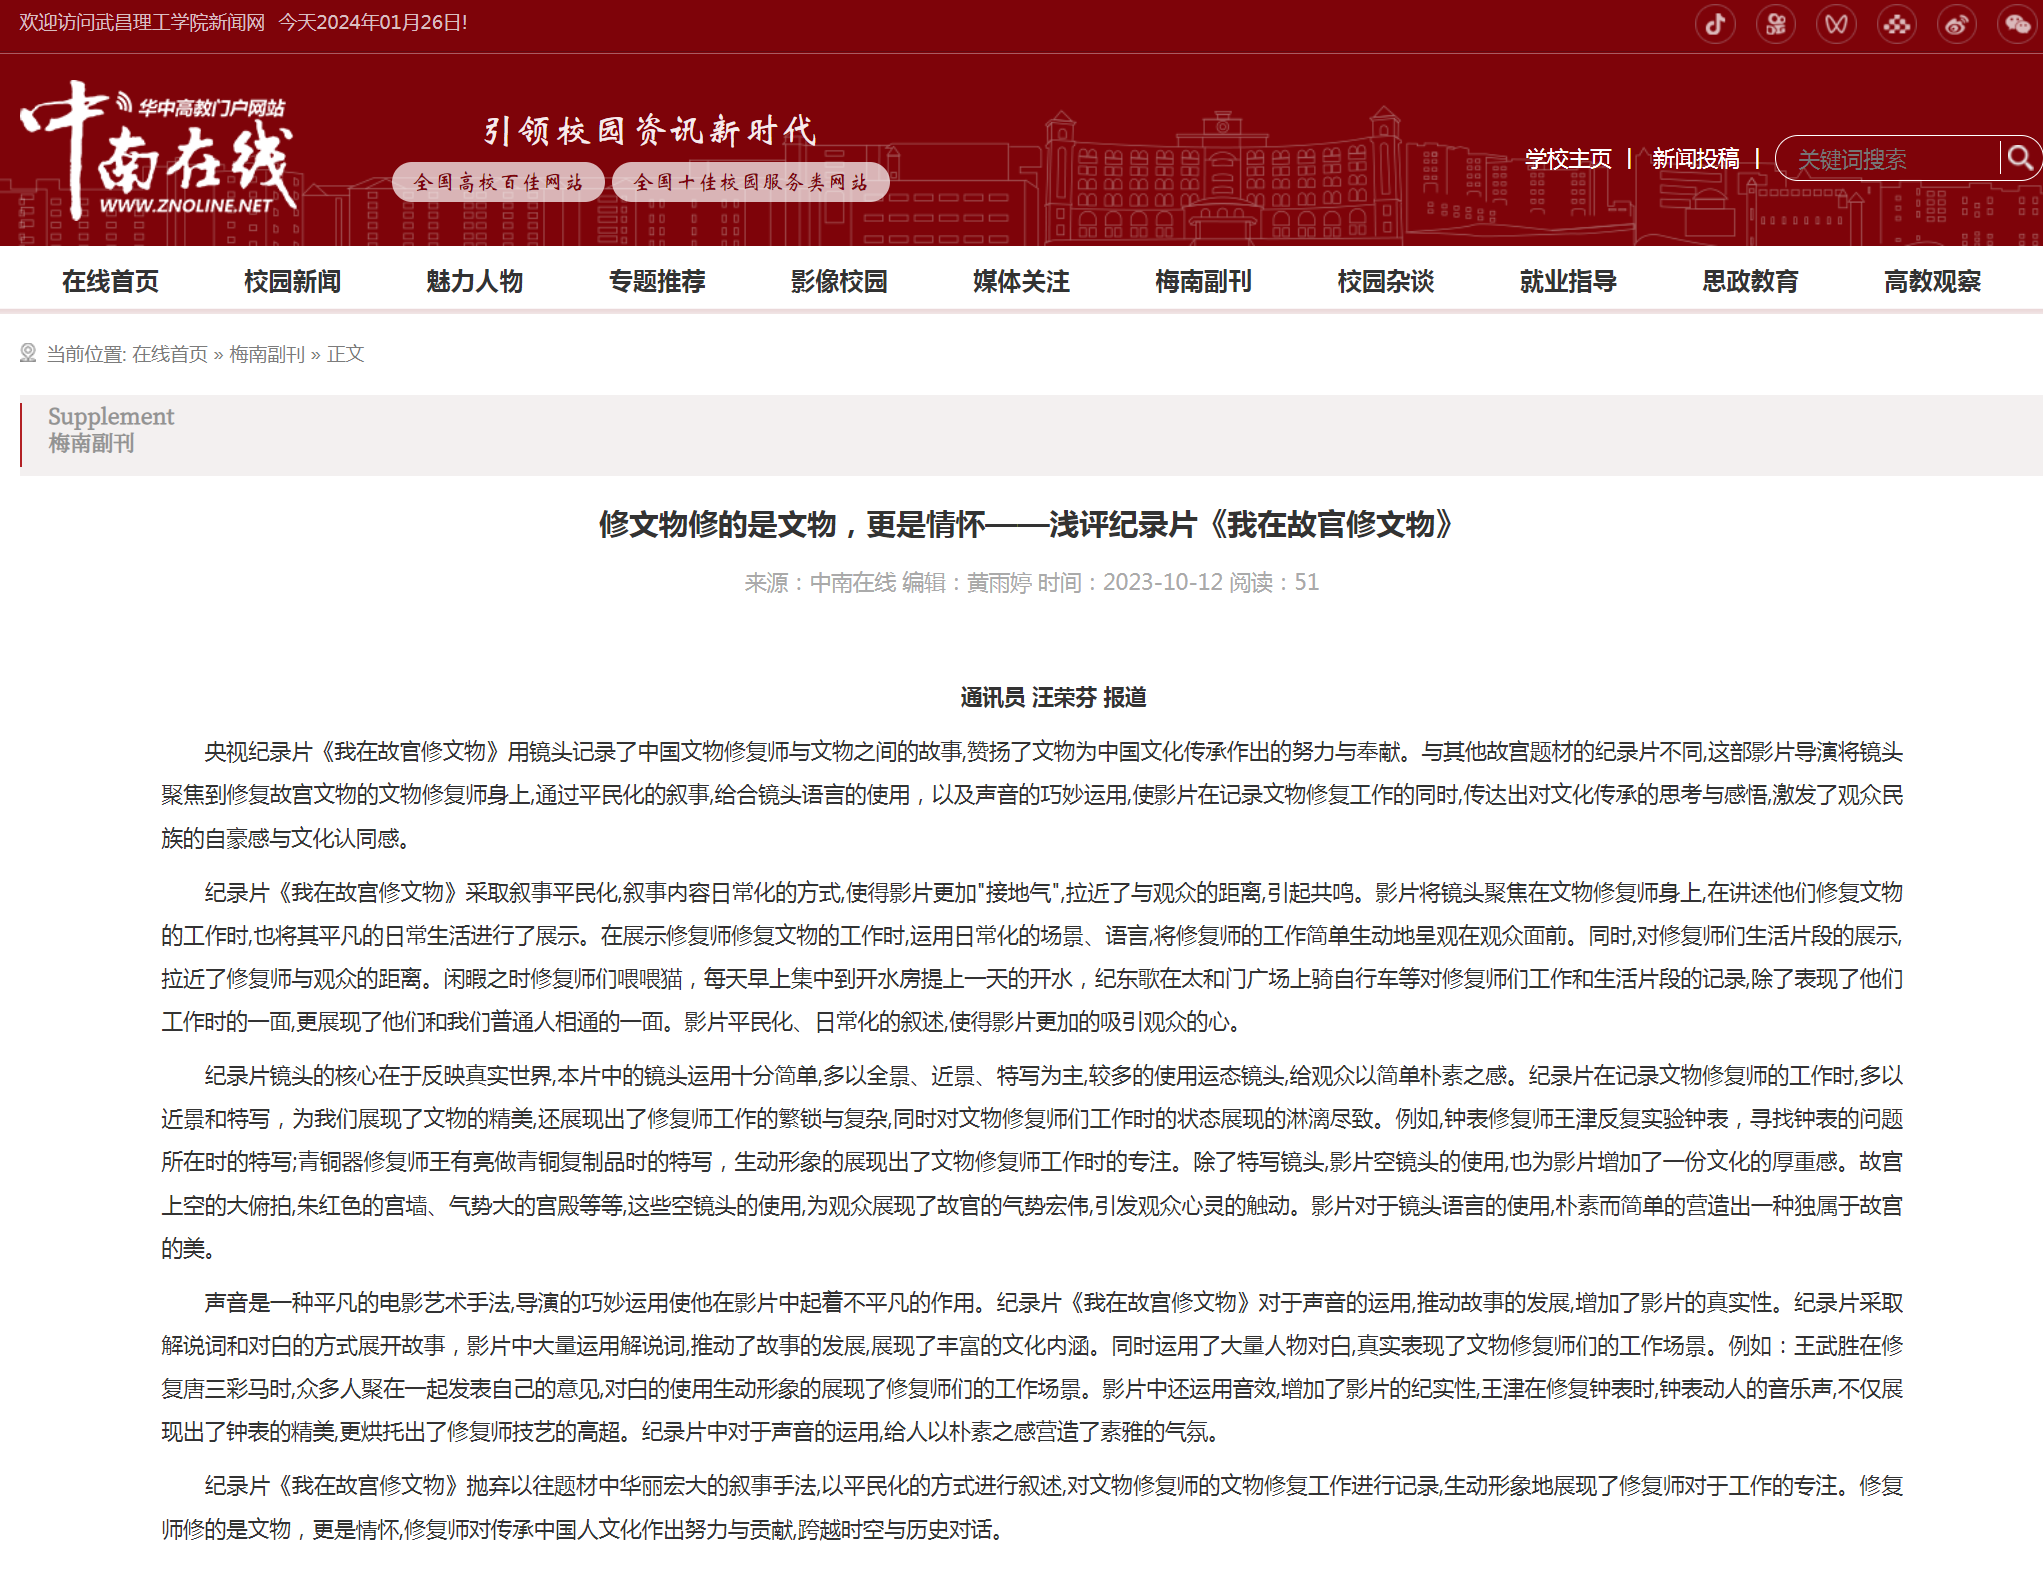Click the paragraph starting 纪录片镜头的核心
The height and width of the screenshot is (1586, 2043).
click(1032, 1162)
